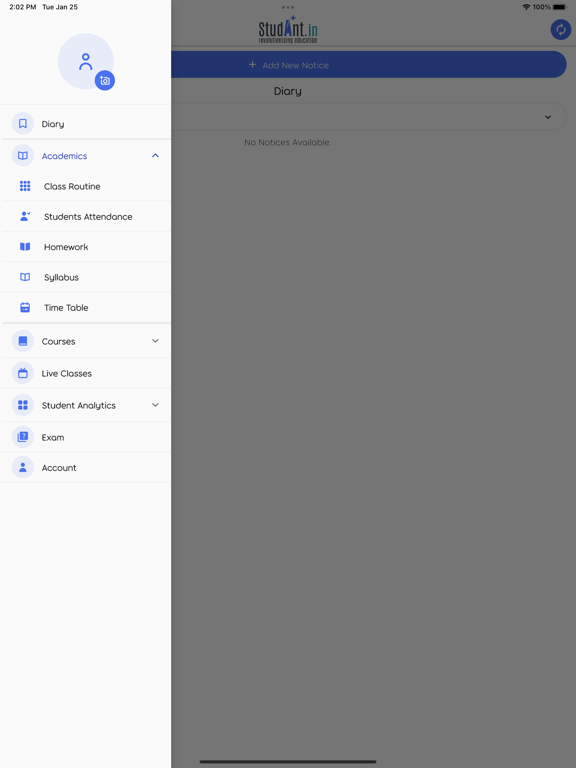Select Students Attendance menu entry
This screenshot has height=768, width=576.
coord(87,216)
